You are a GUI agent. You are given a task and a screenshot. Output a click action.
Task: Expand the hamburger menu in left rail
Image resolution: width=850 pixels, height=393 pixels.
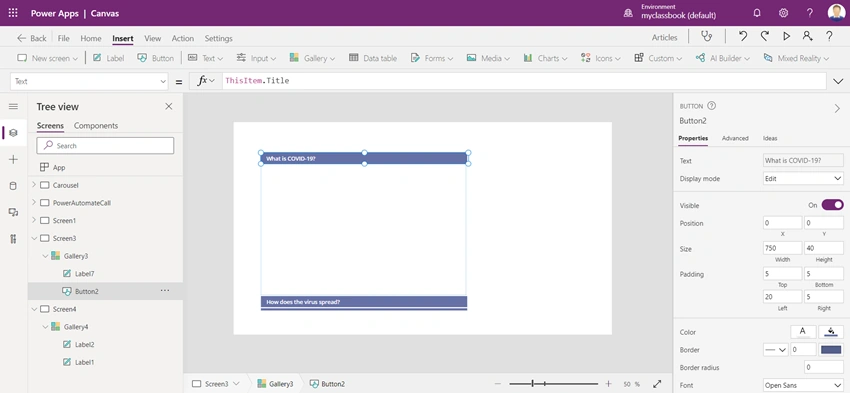pyautogui.click(x=13, y=107)
